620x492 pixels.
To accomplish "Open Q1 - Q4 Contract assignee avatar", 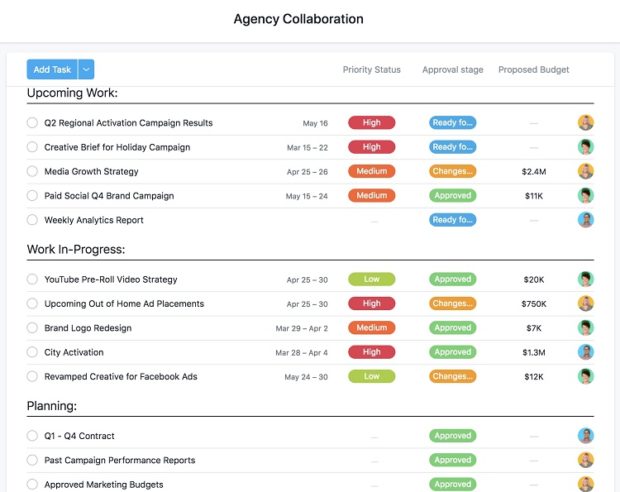I will (586, 436).
